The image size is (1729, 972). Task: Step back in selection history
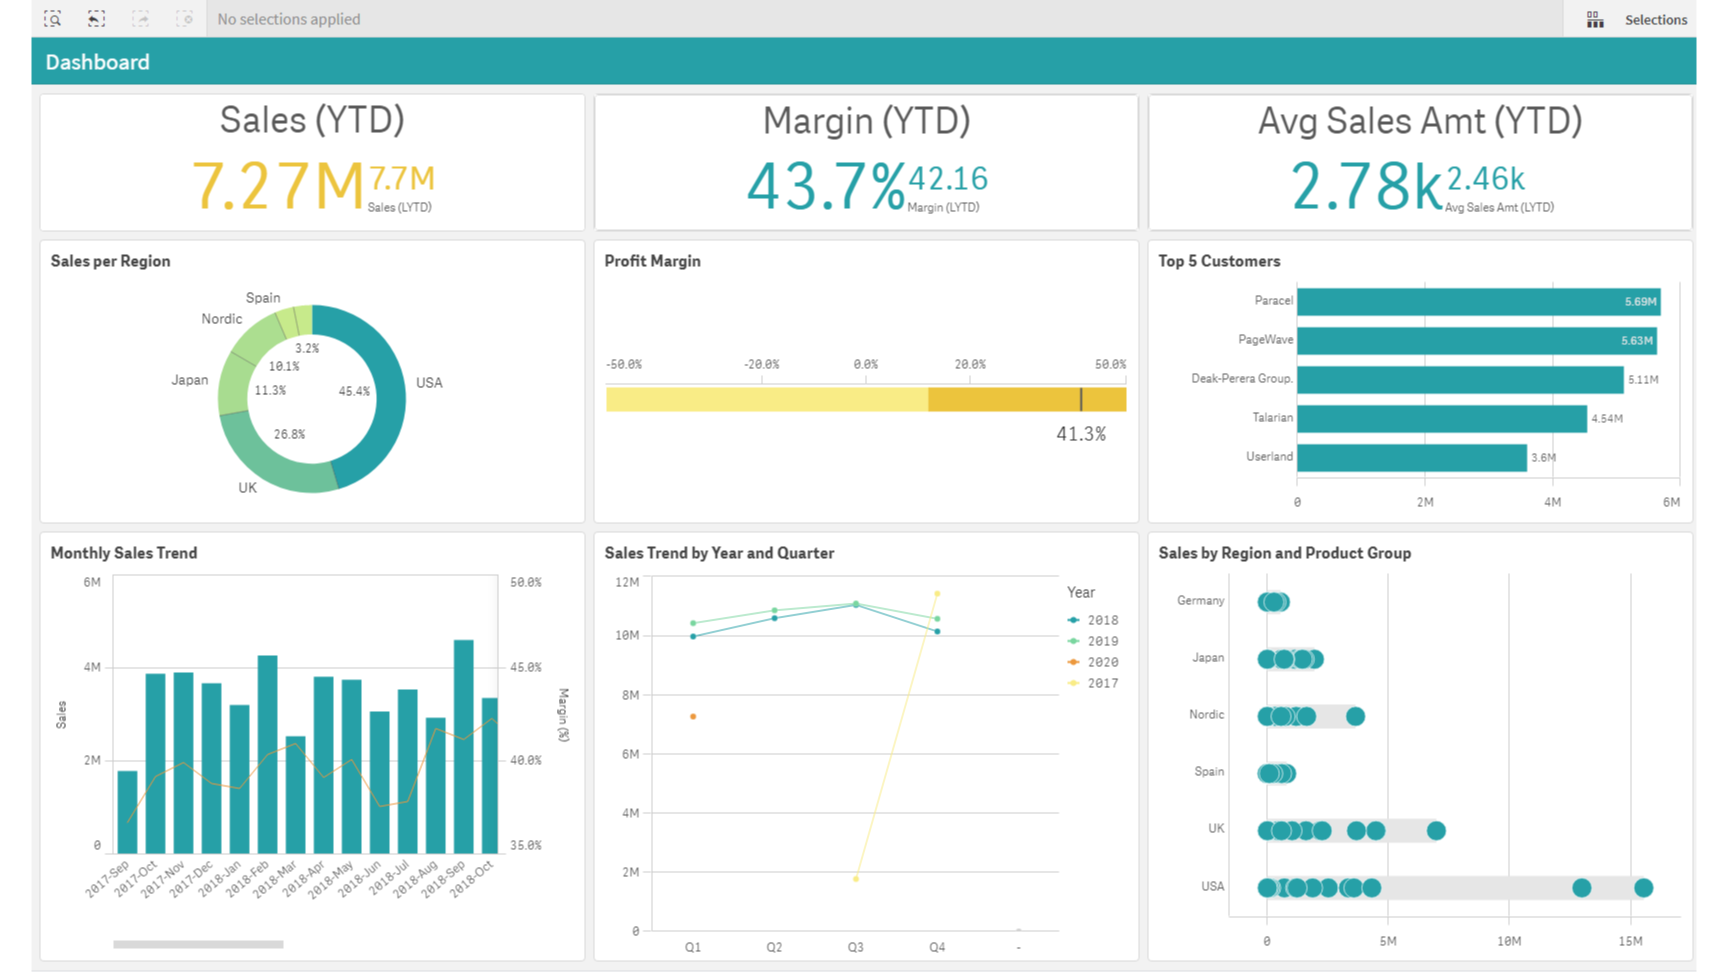[96, 19]
